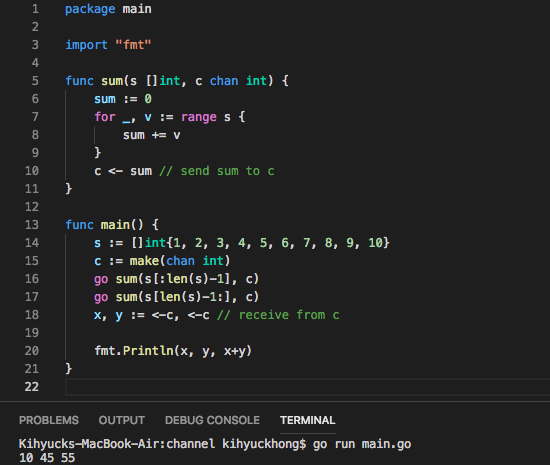Click the go run main.go command in terminal
The height and width of the screenshot is (465, 550).
(x=362, y=444)
